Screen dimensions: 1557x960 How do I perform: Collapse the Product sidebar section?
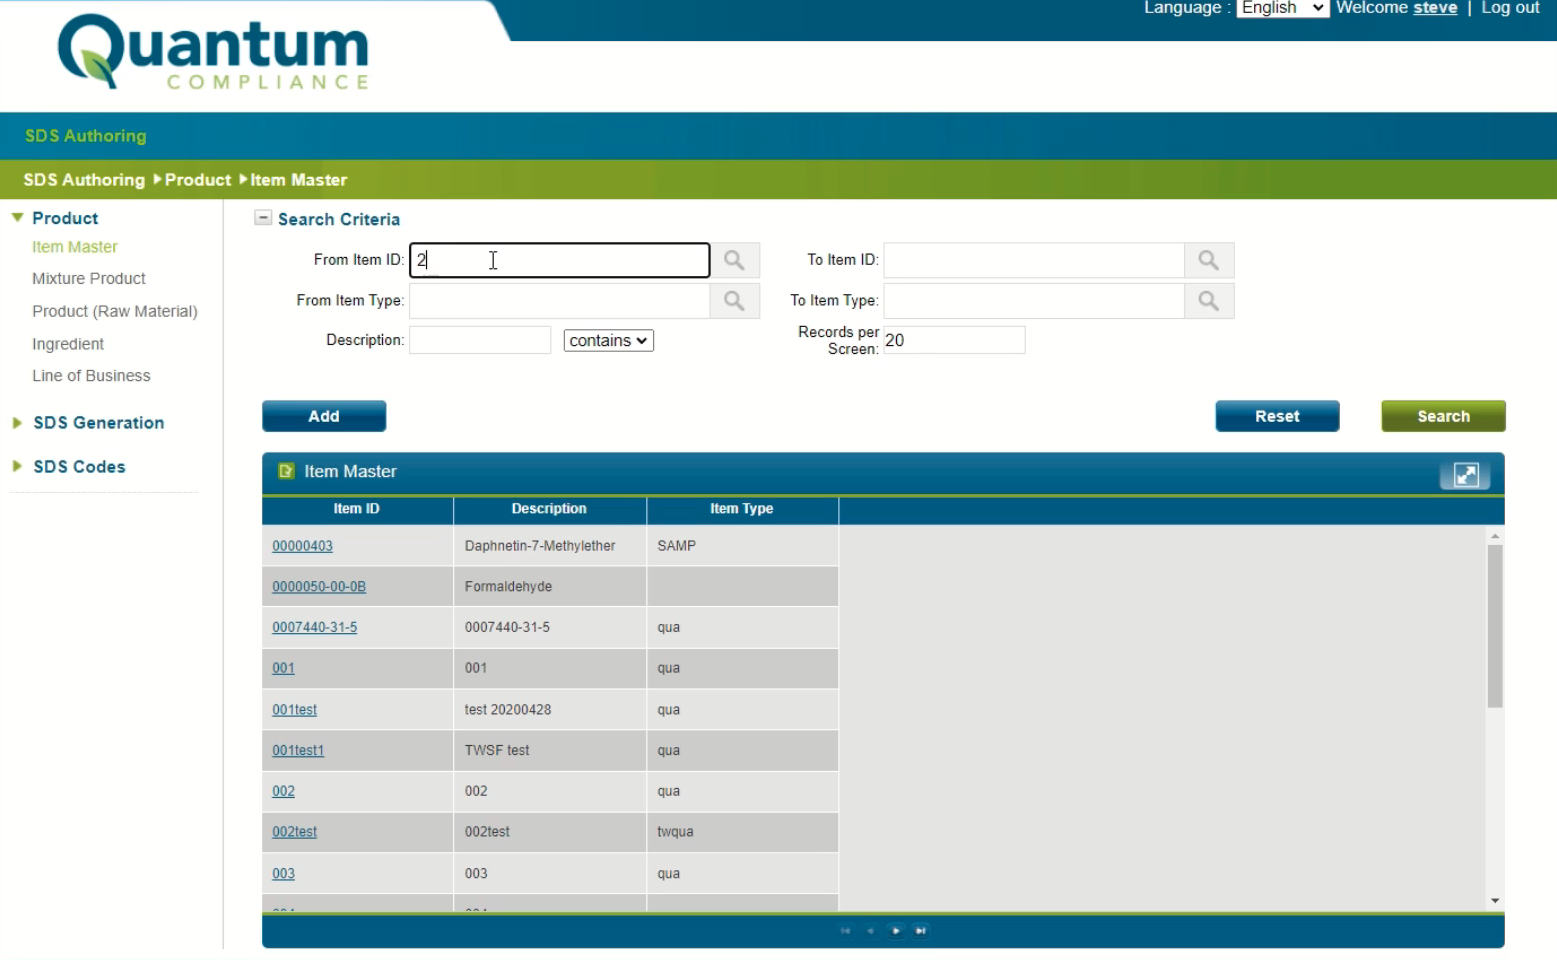click(17, 217)
